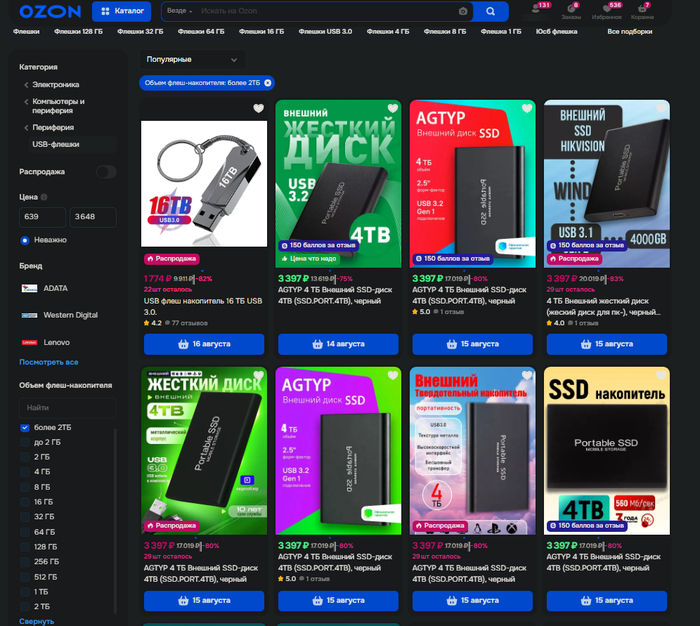Check the '64 ГБ' checkbox
Image resolution: width=700 pixels, height=626 pixels.
pyautogui.click(x=25, y=532)
